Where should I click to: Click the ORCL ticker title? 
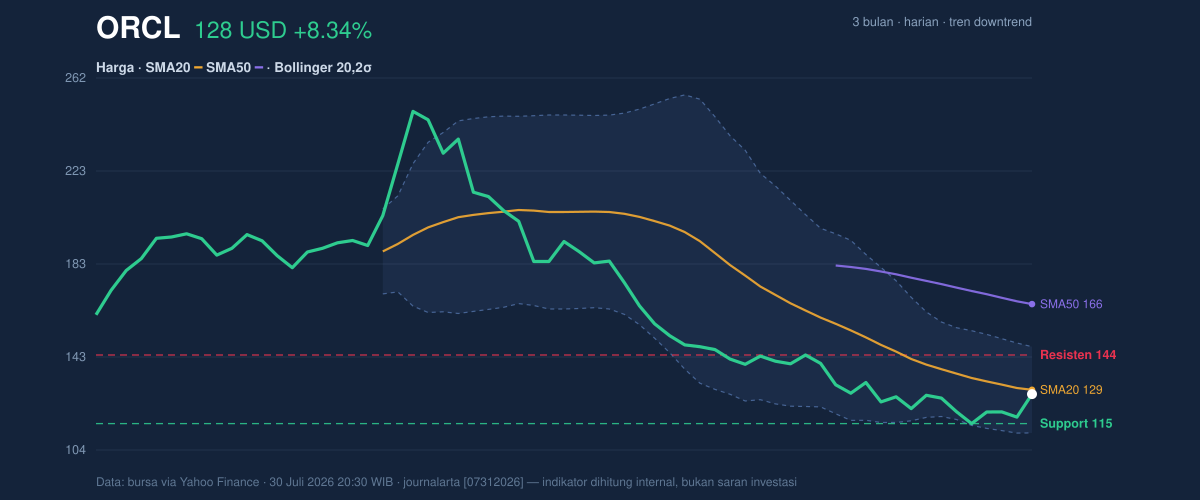click(x=138, y=29)
